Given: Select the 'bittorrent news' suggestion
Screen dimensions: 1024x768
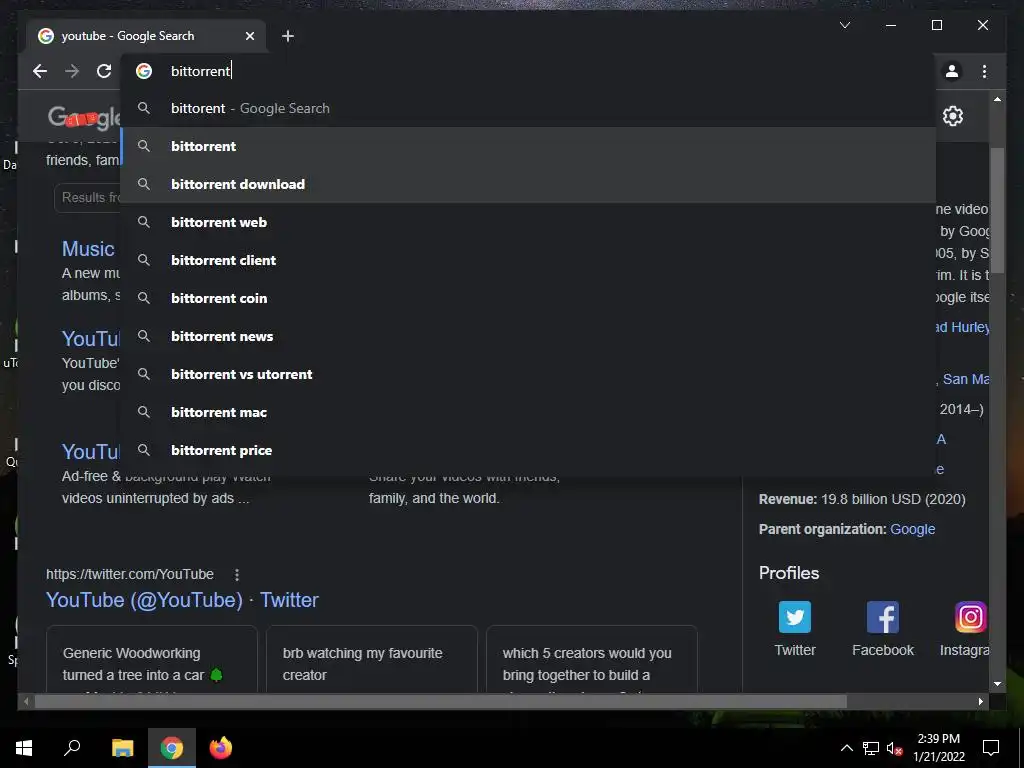Looking at the screenshot, I should coord(528,336).
